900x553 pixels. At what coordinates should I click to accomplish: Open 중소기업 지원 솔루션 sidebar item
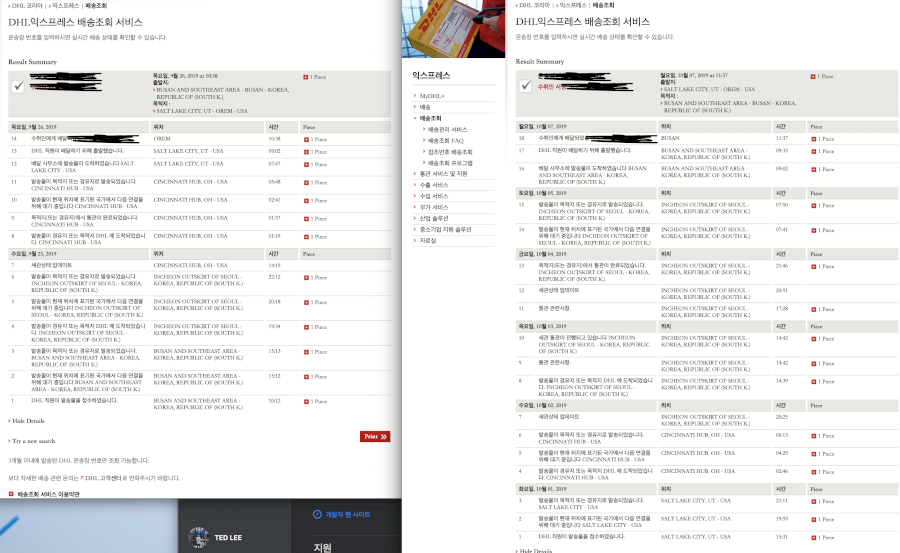tap(445, 230)
